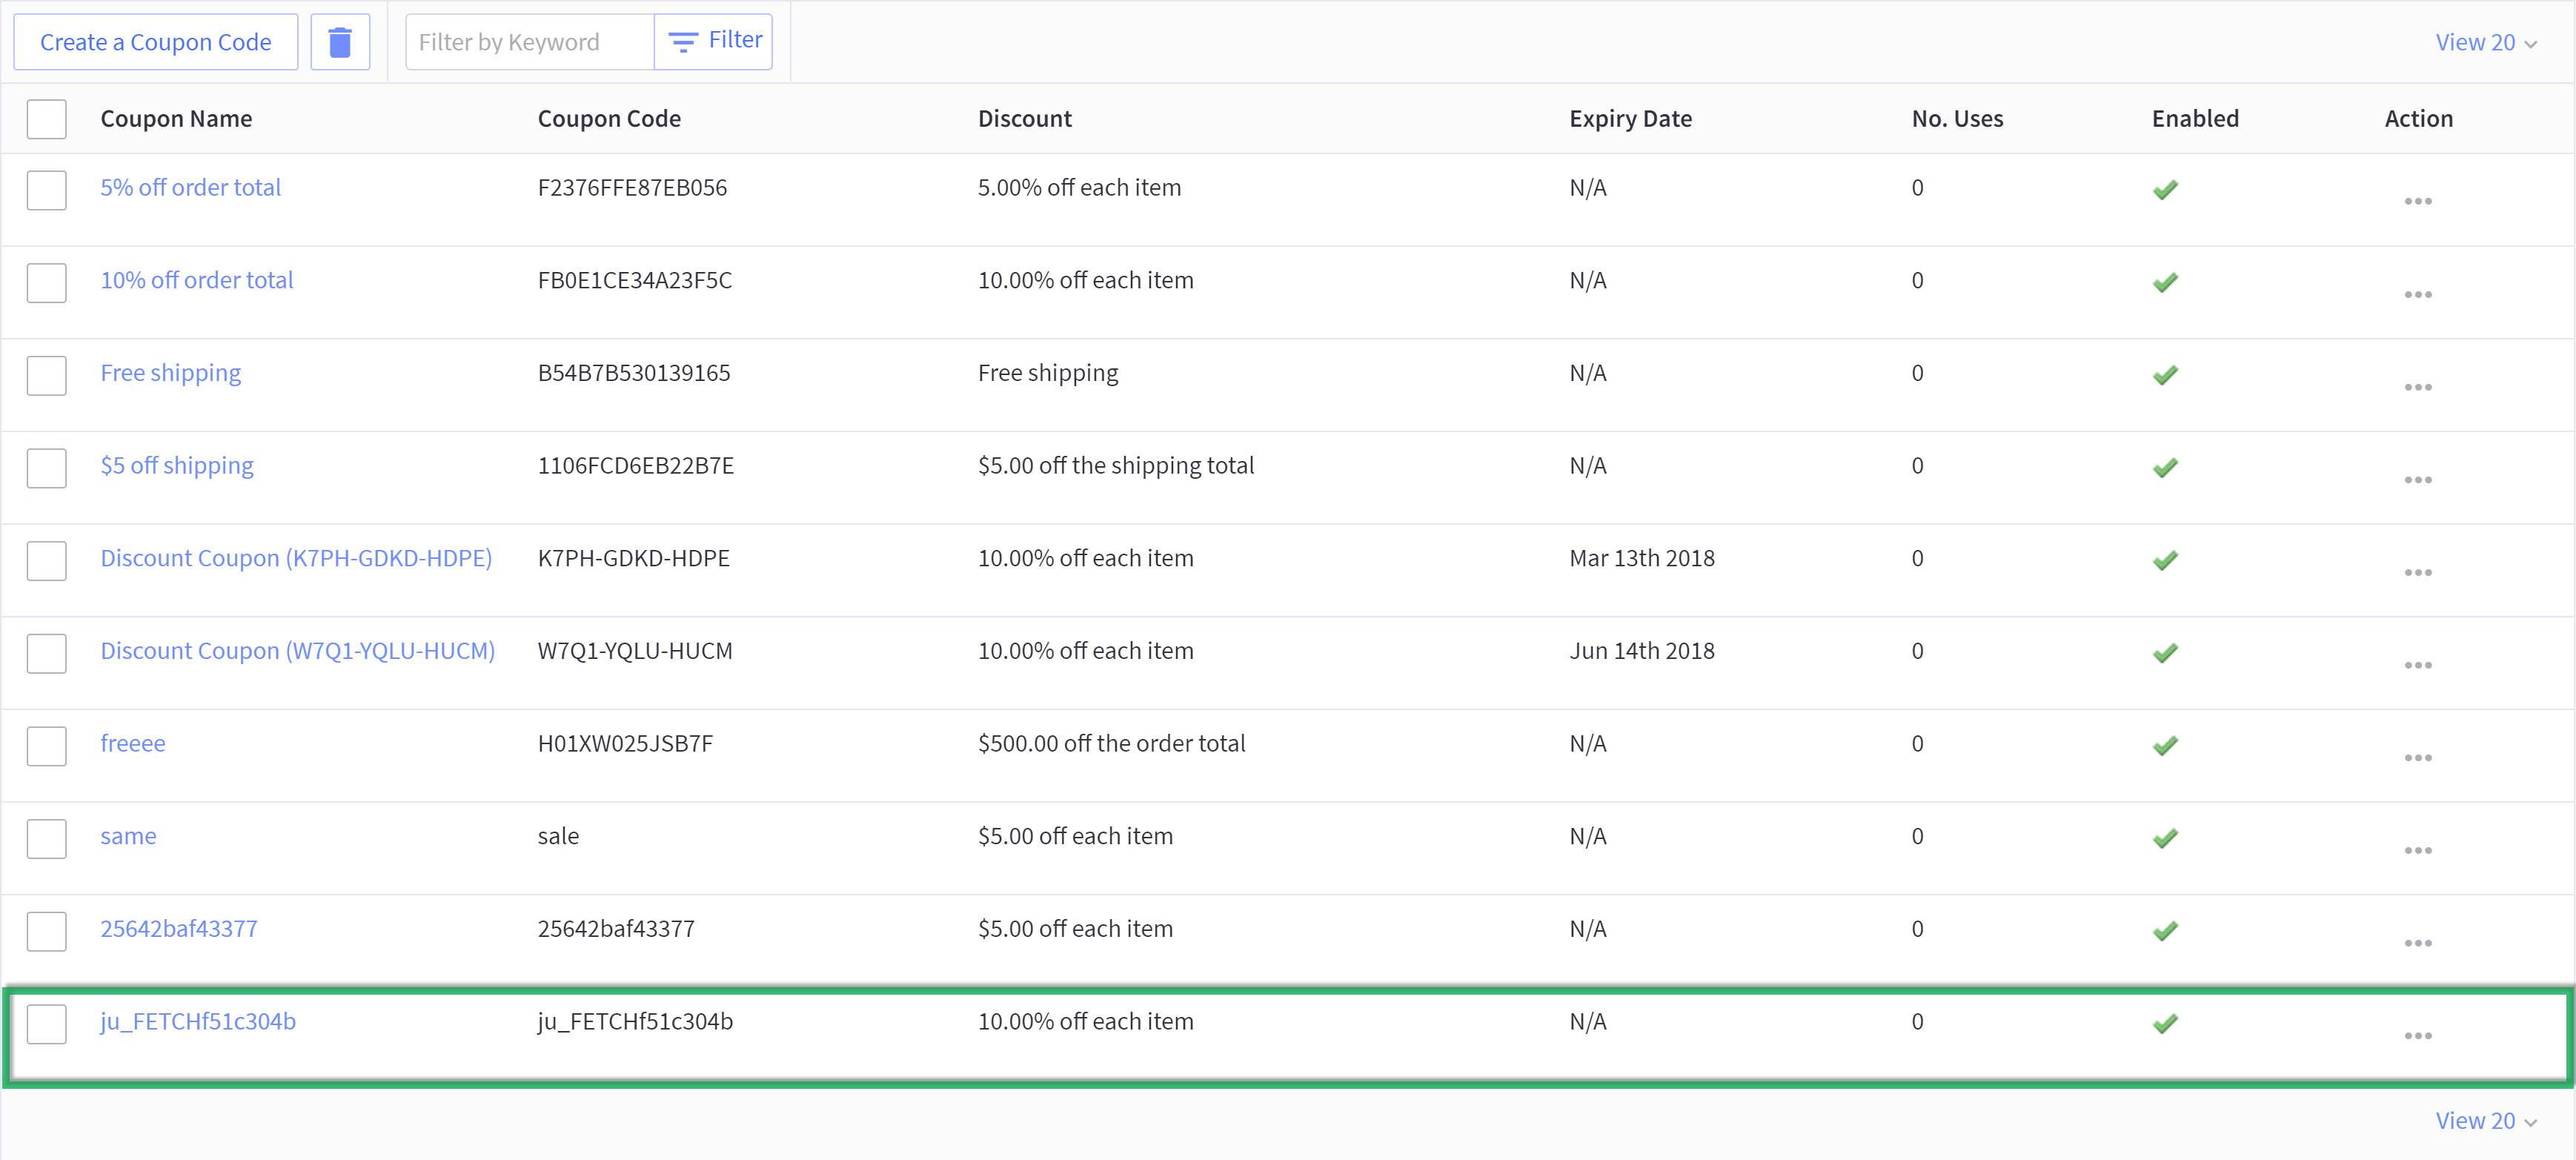Focus the Filter by Keyword field
Screen dimensions: 2576x1160
529,42
